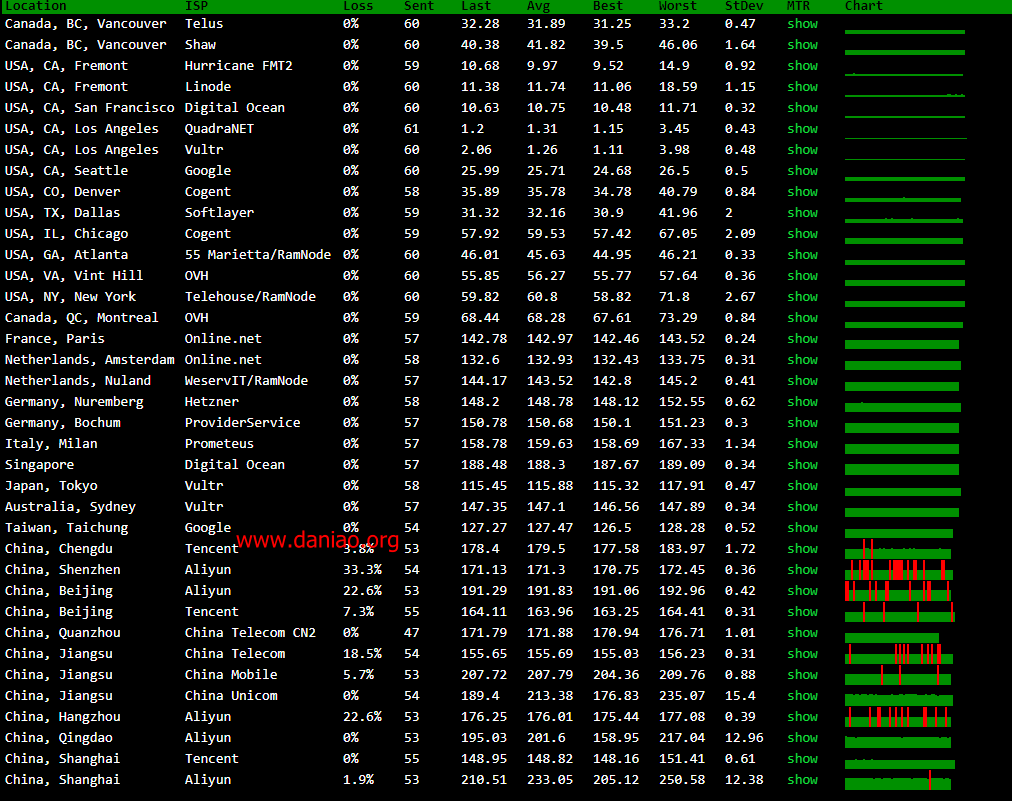Show MTR for Singapore Digital Ocean

(802, 465)
